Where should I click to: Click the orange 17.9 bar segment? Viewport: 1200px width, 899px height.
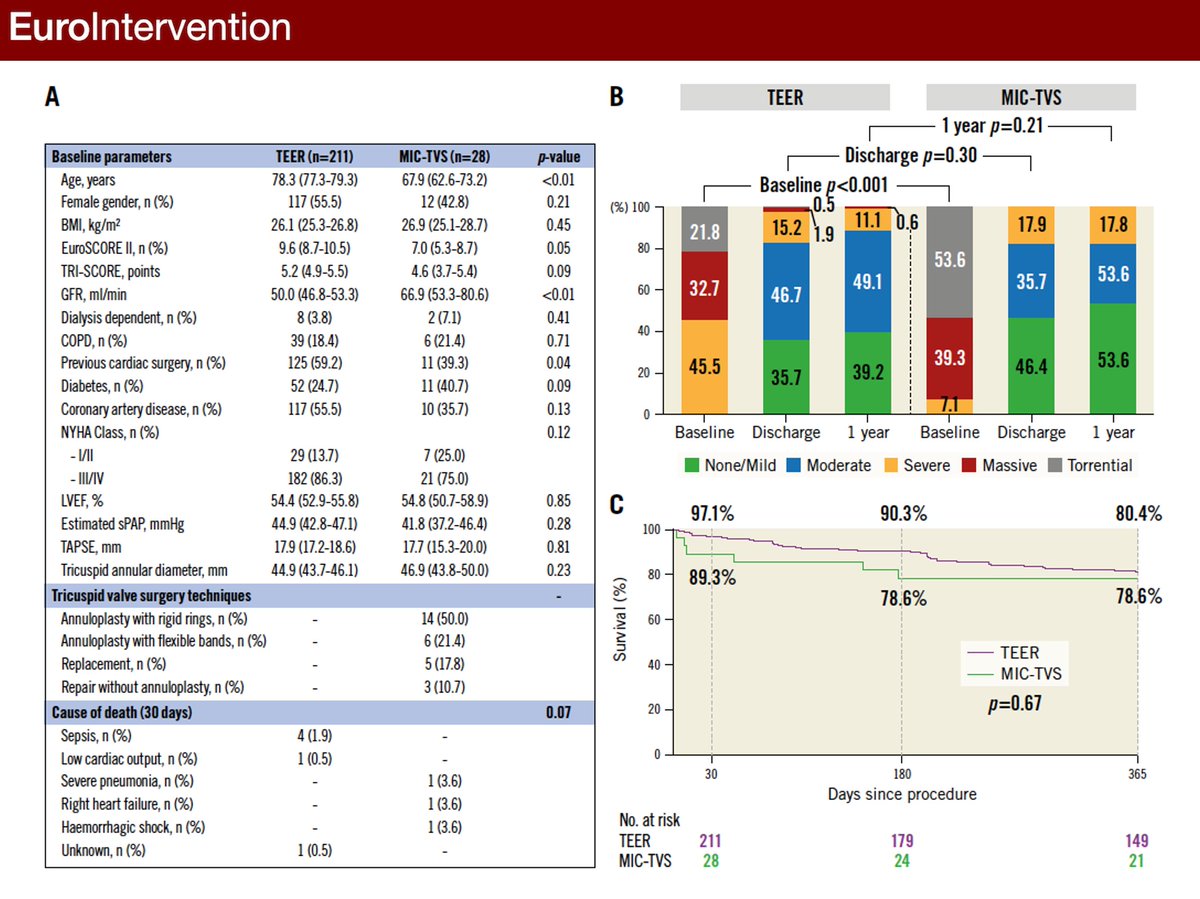pyautogui.click(x=1032, y=226)
